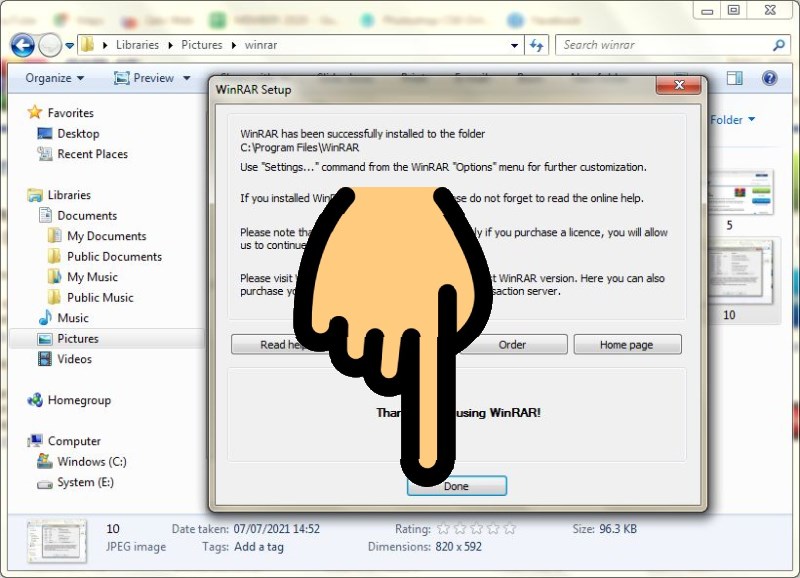Go back with the Explorer back arrow
800x578 pixels.
tap(22, 45)
